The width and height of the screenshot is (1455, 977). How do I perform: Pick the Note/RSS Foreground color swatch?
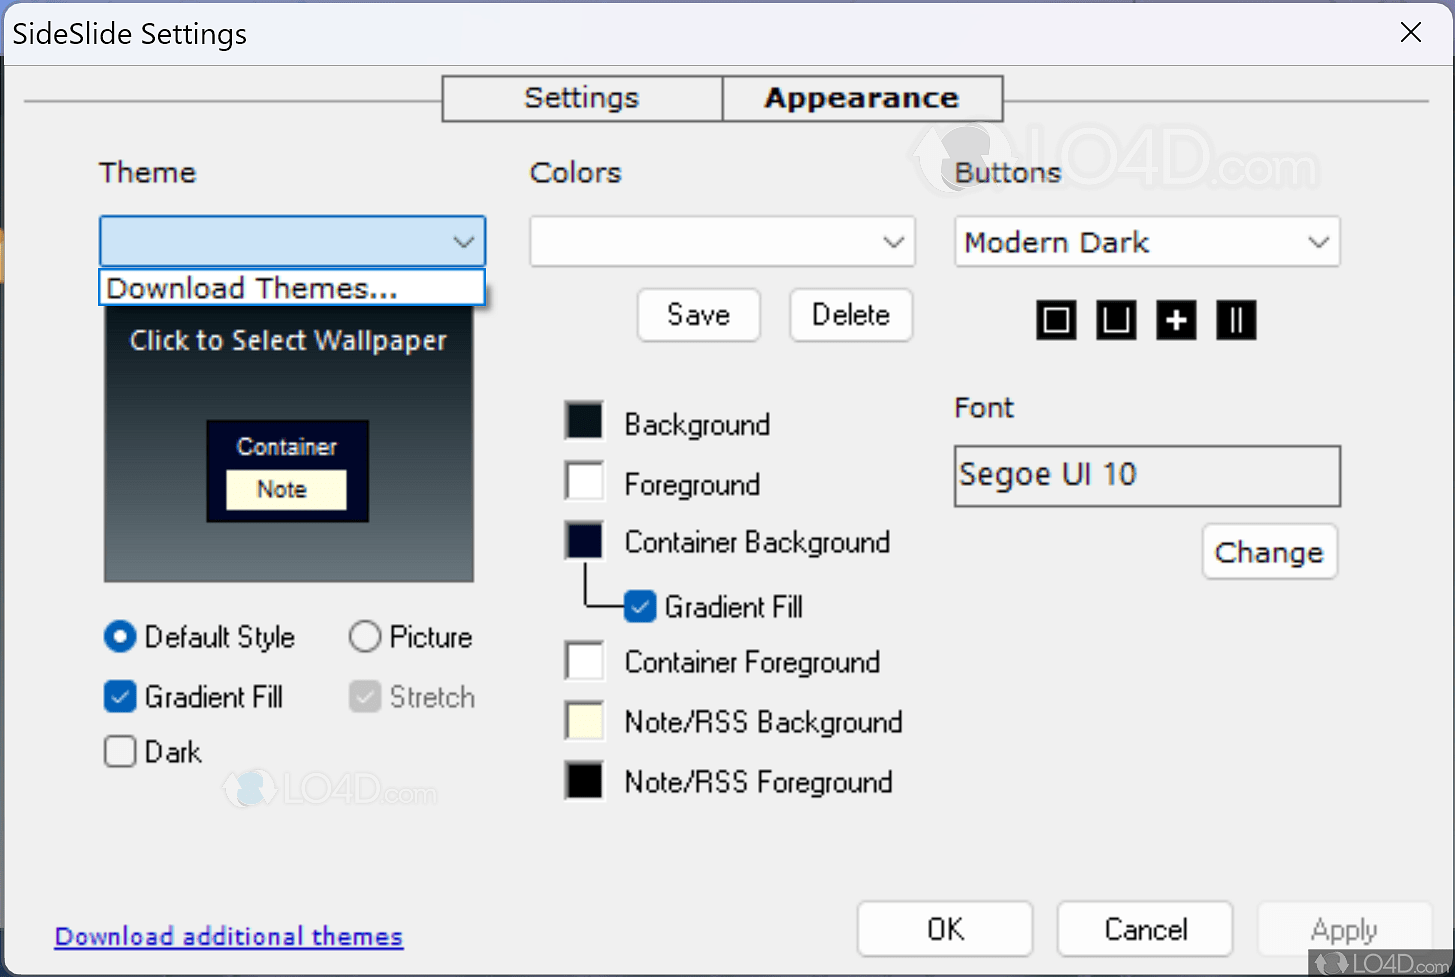point(584,781)
